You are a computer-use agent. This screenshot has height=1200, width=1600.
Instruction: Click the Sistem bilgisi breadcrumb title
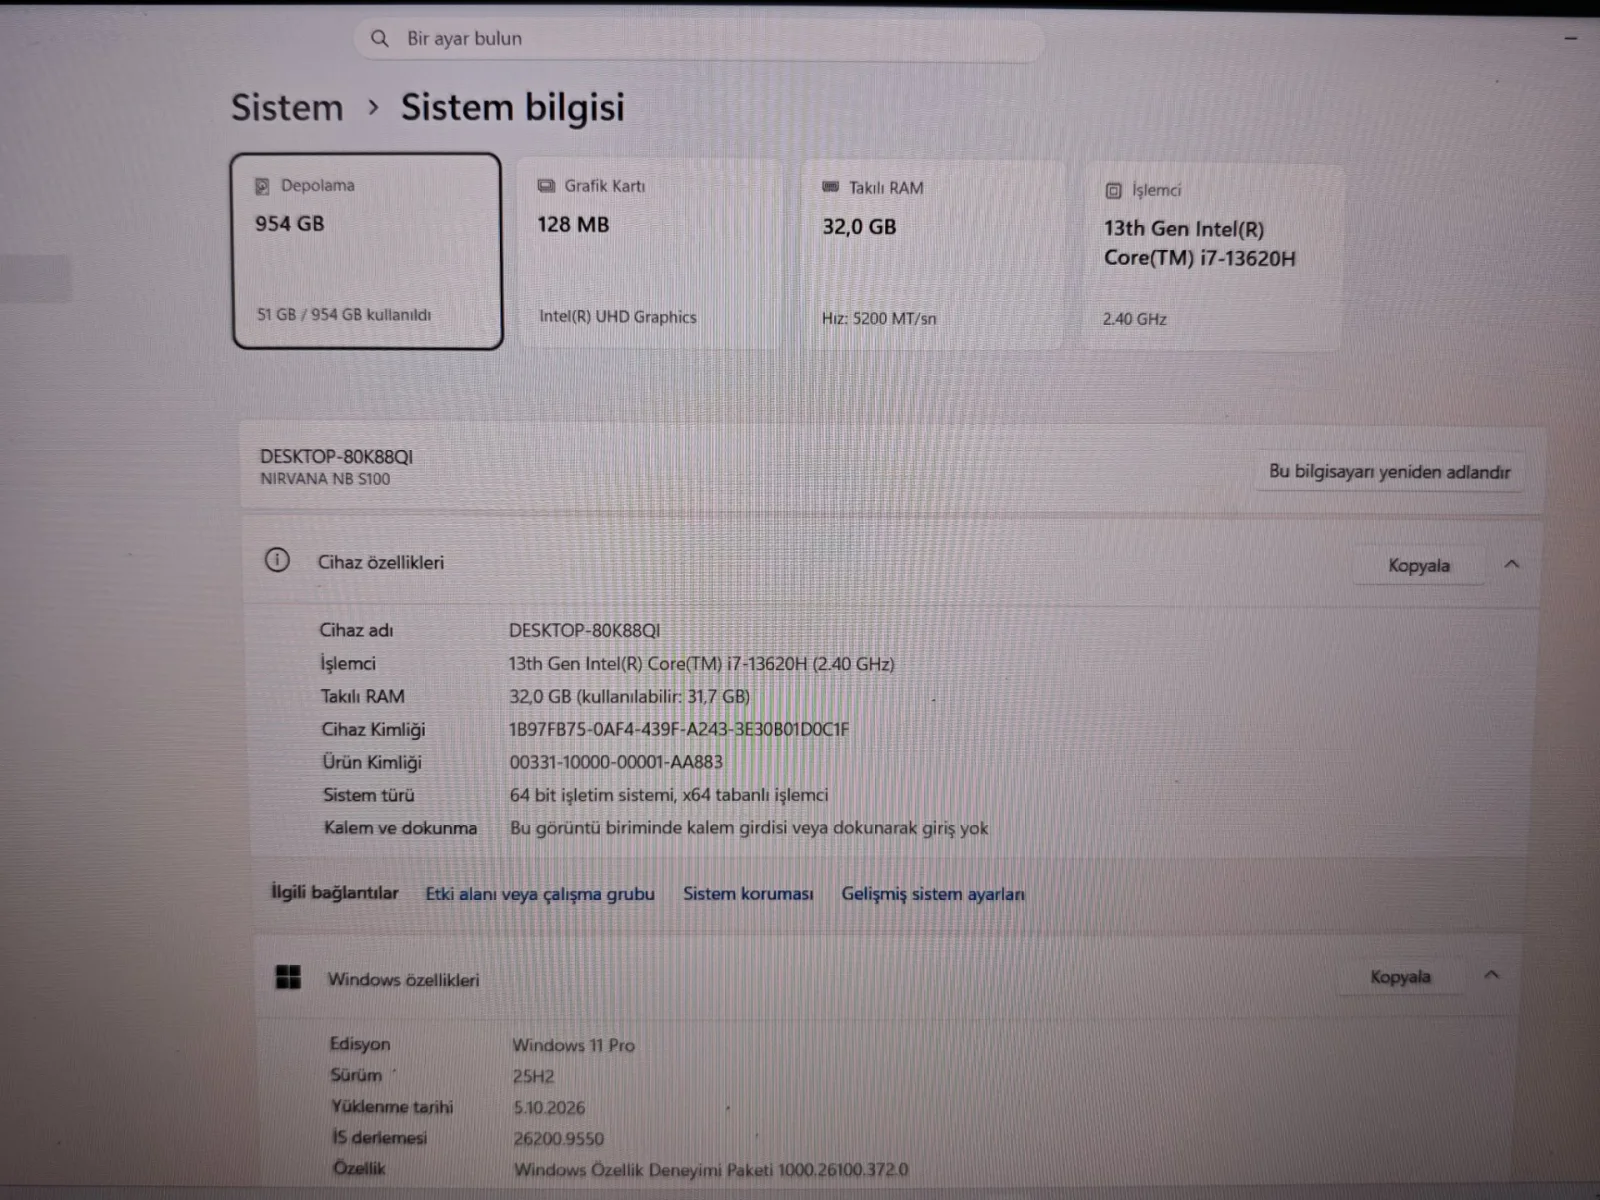[512, 107]
